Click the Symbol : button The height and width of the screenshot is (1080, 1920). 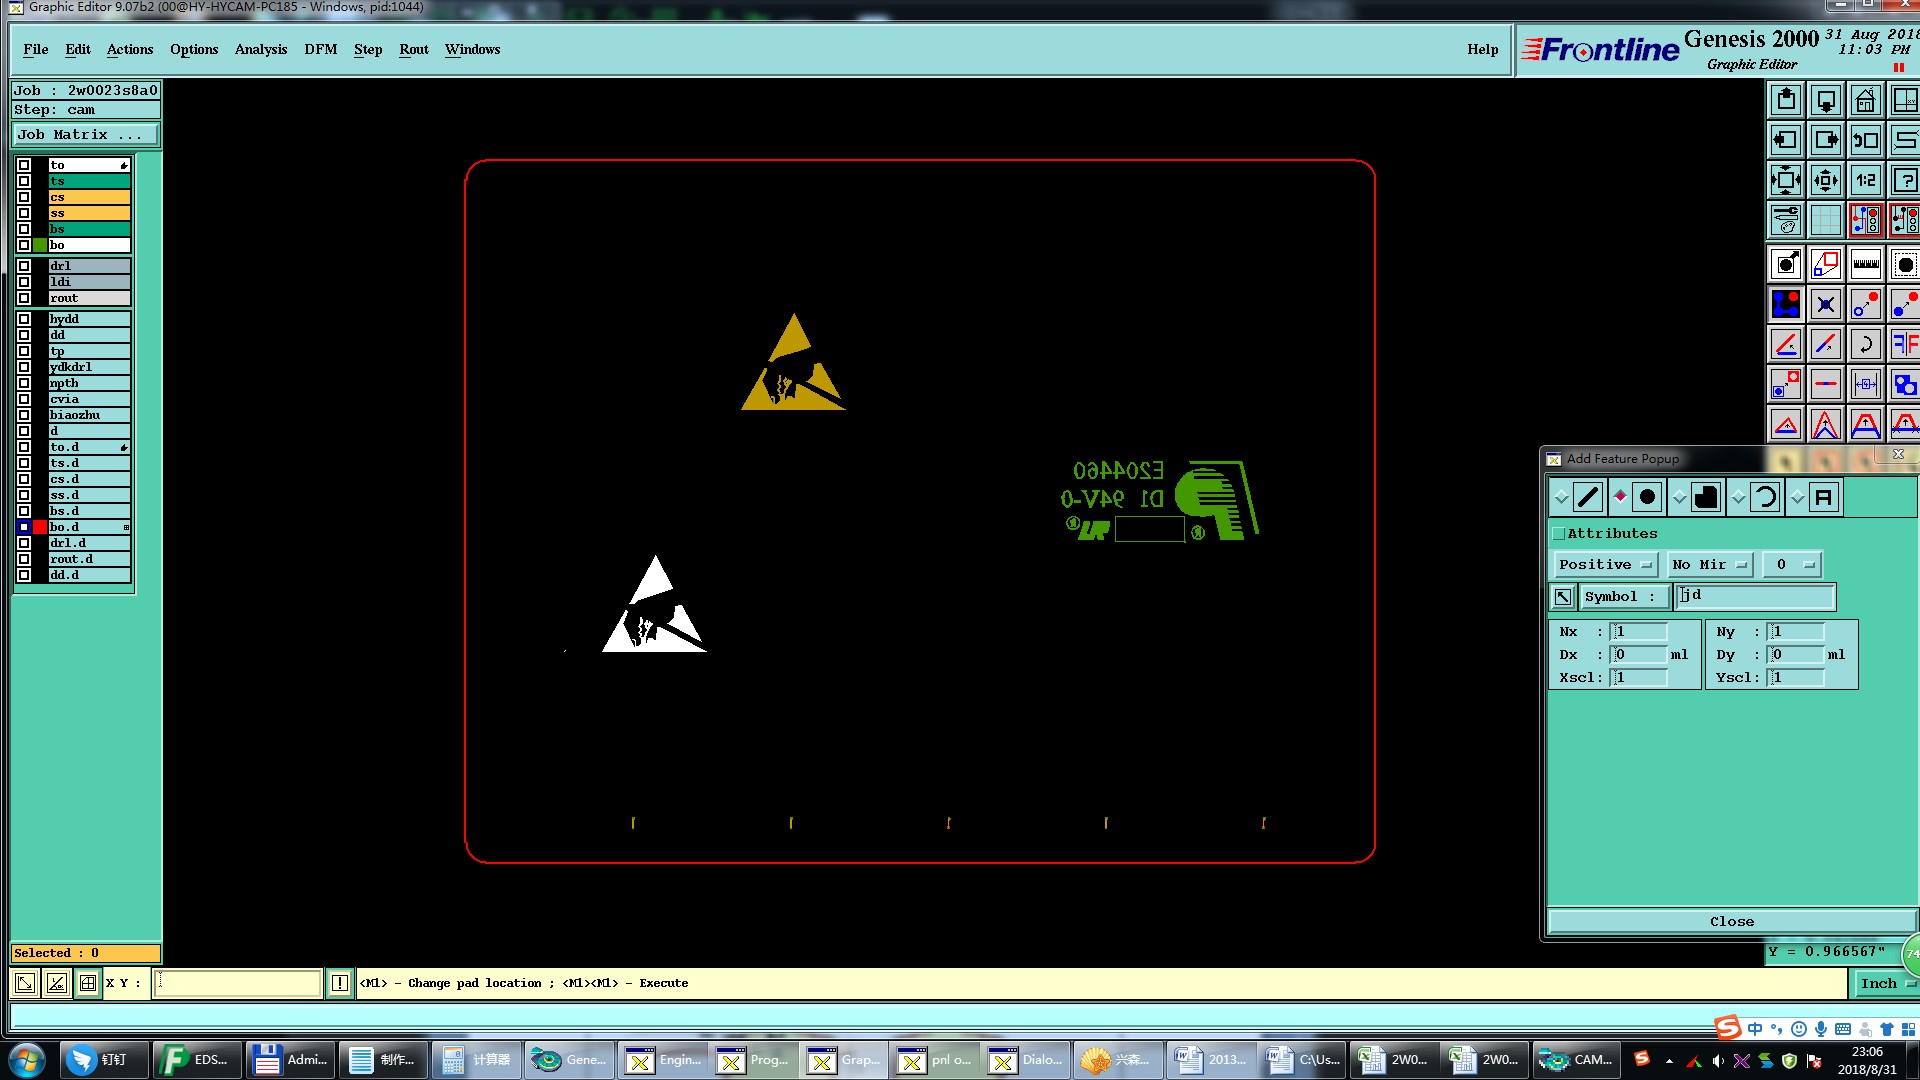1624,597
